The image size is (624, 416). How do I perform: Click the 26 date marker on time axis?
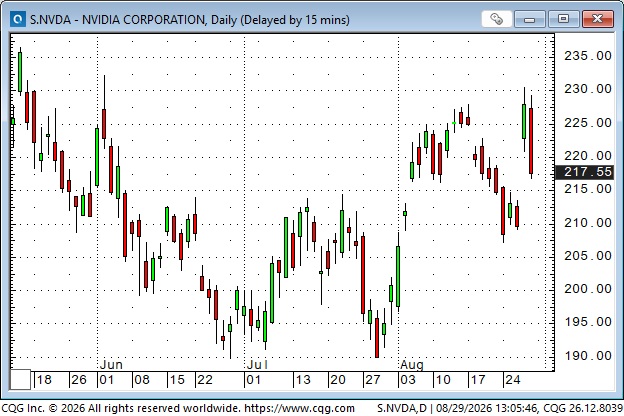coord(79,380)
